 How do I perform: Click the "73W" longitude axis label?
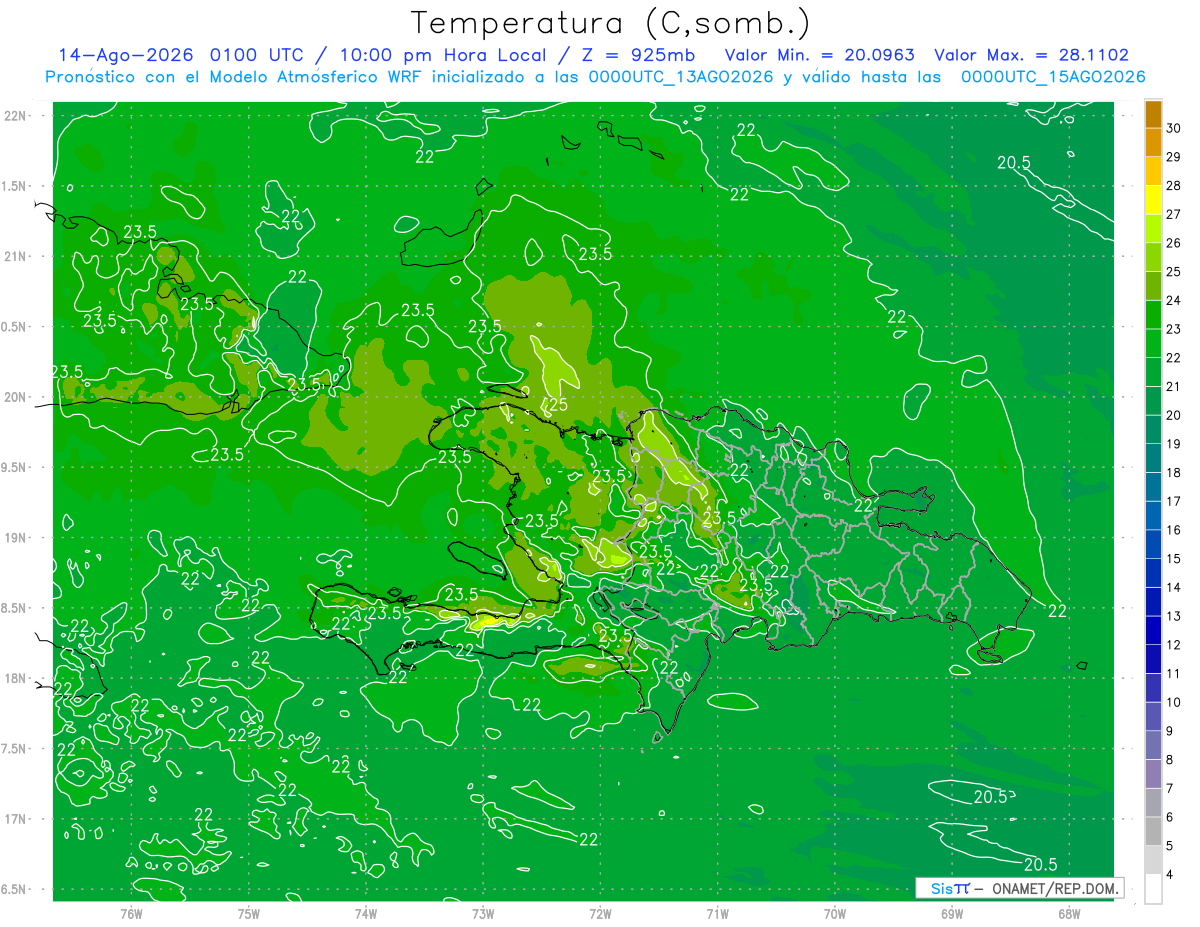tap(483, 914)
